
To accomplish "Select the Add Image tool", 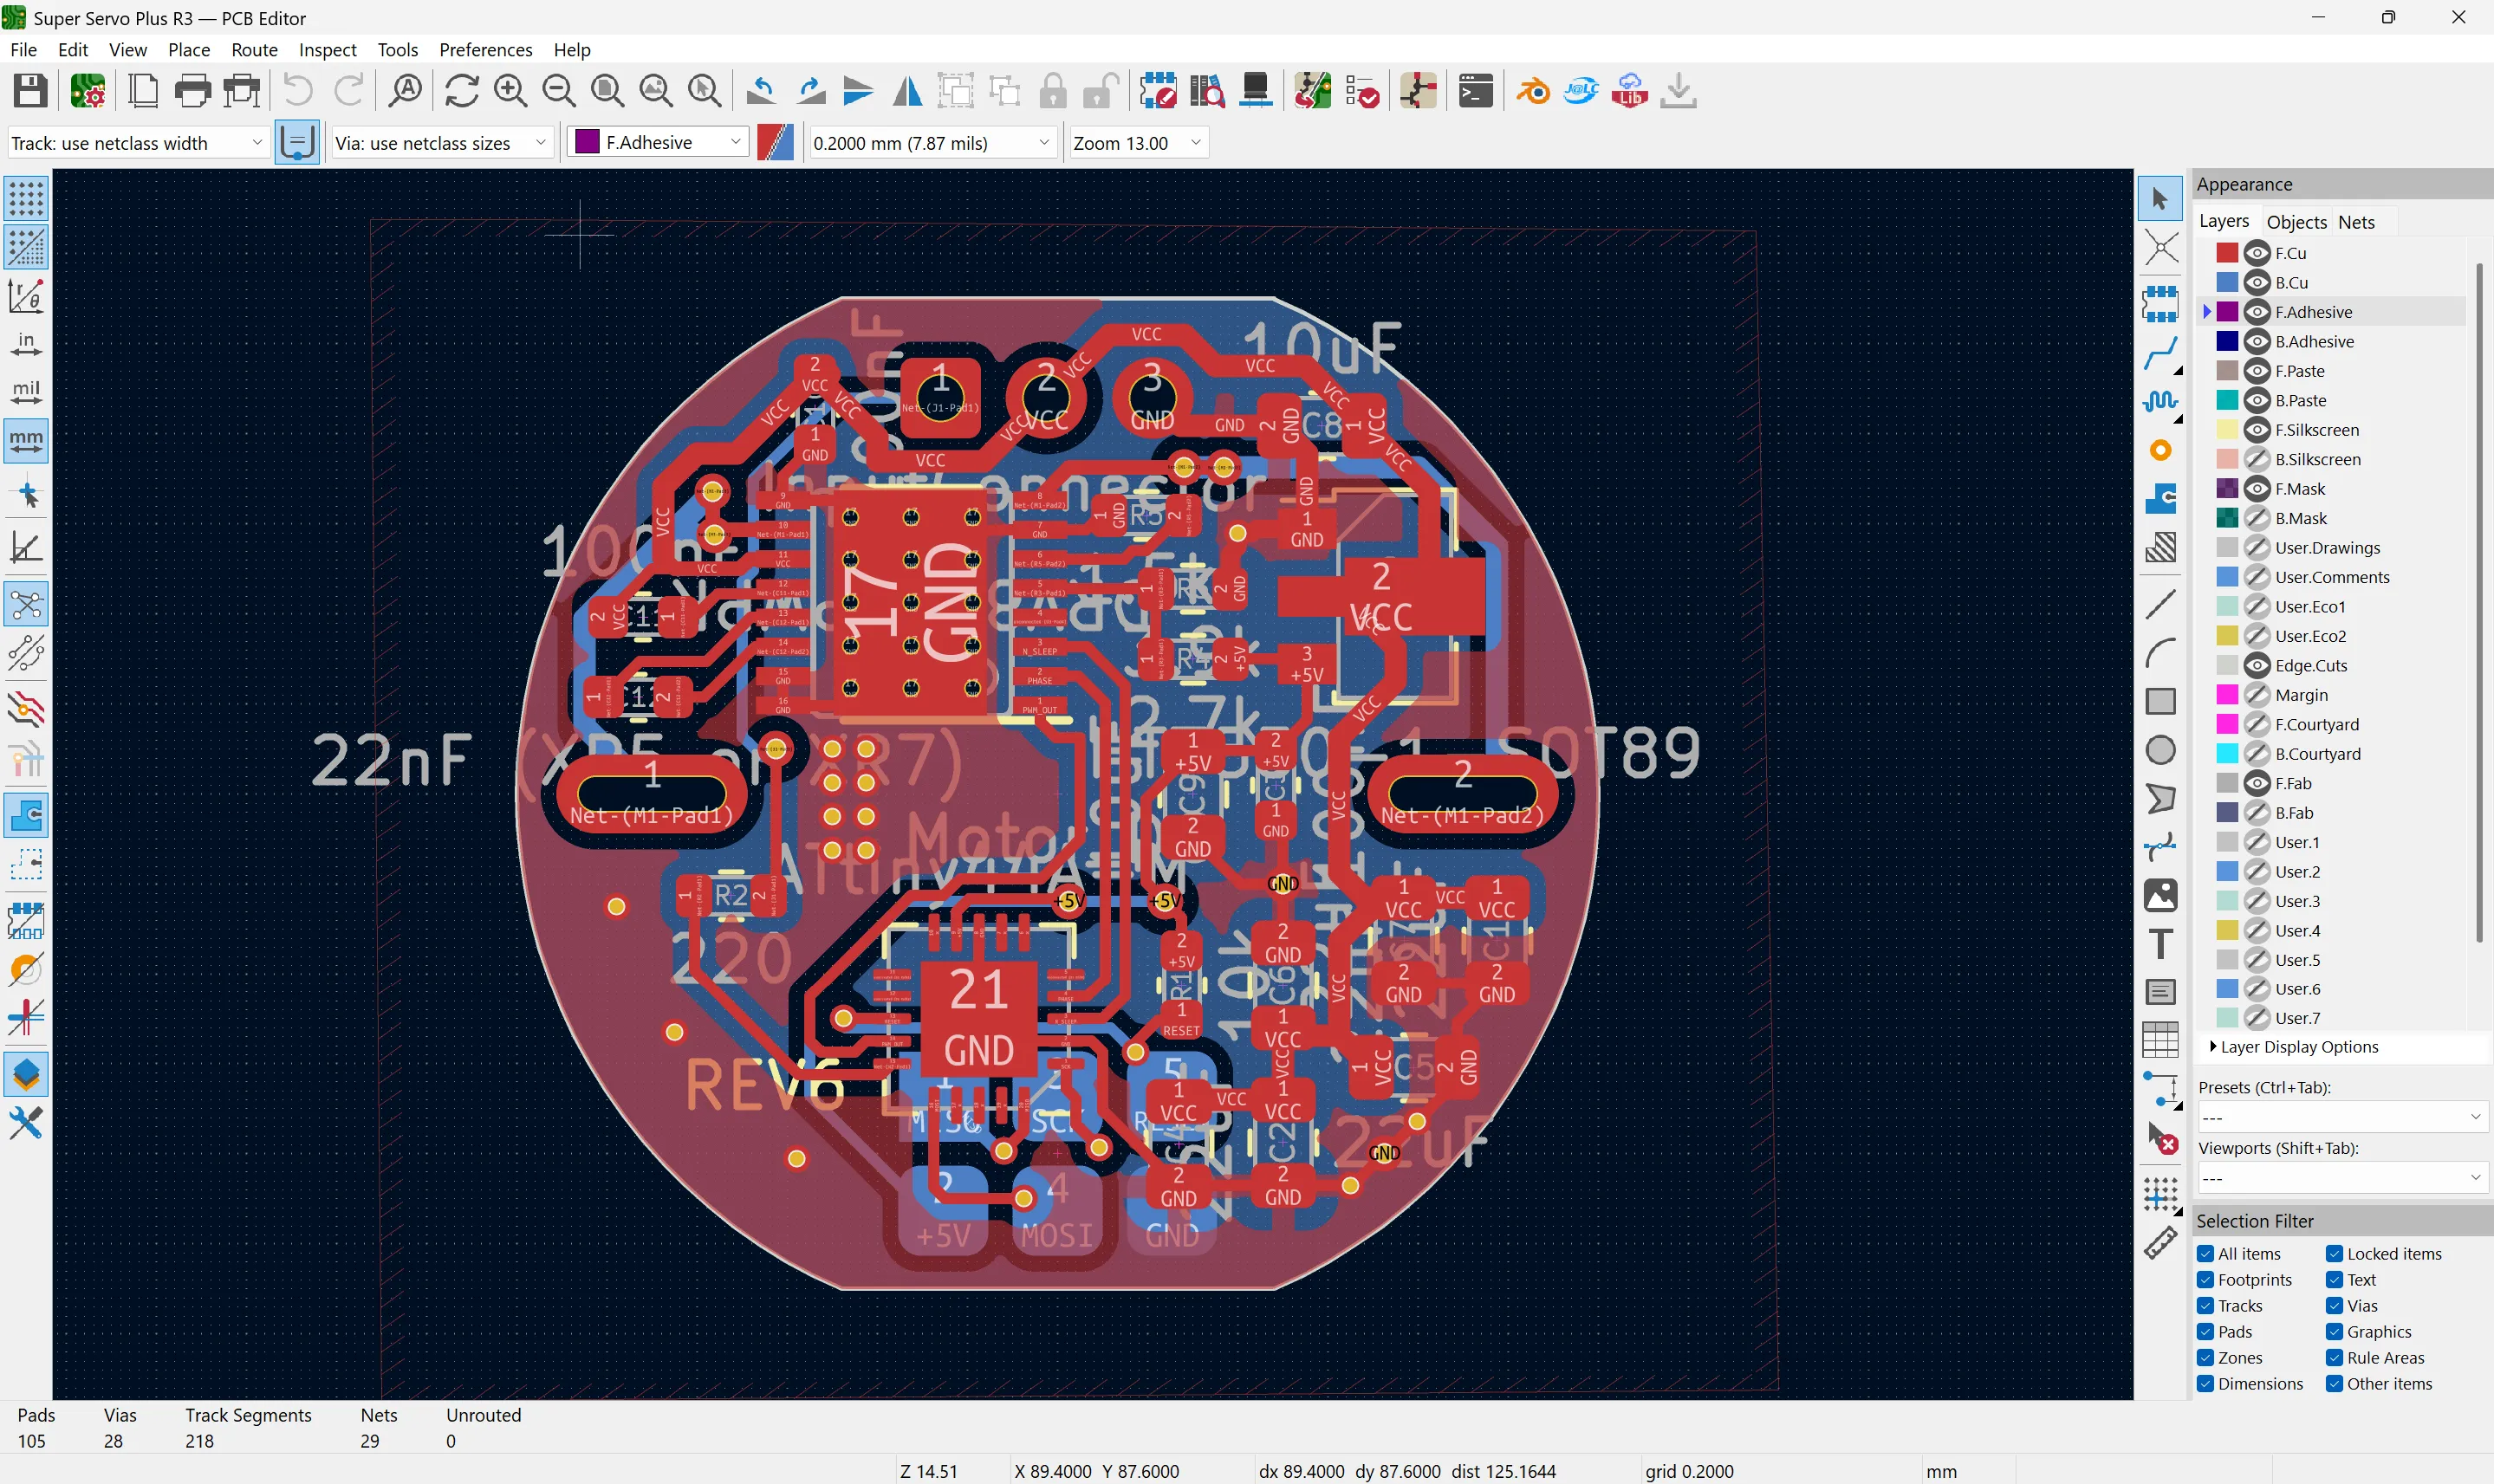I will tap(2160, 895).
